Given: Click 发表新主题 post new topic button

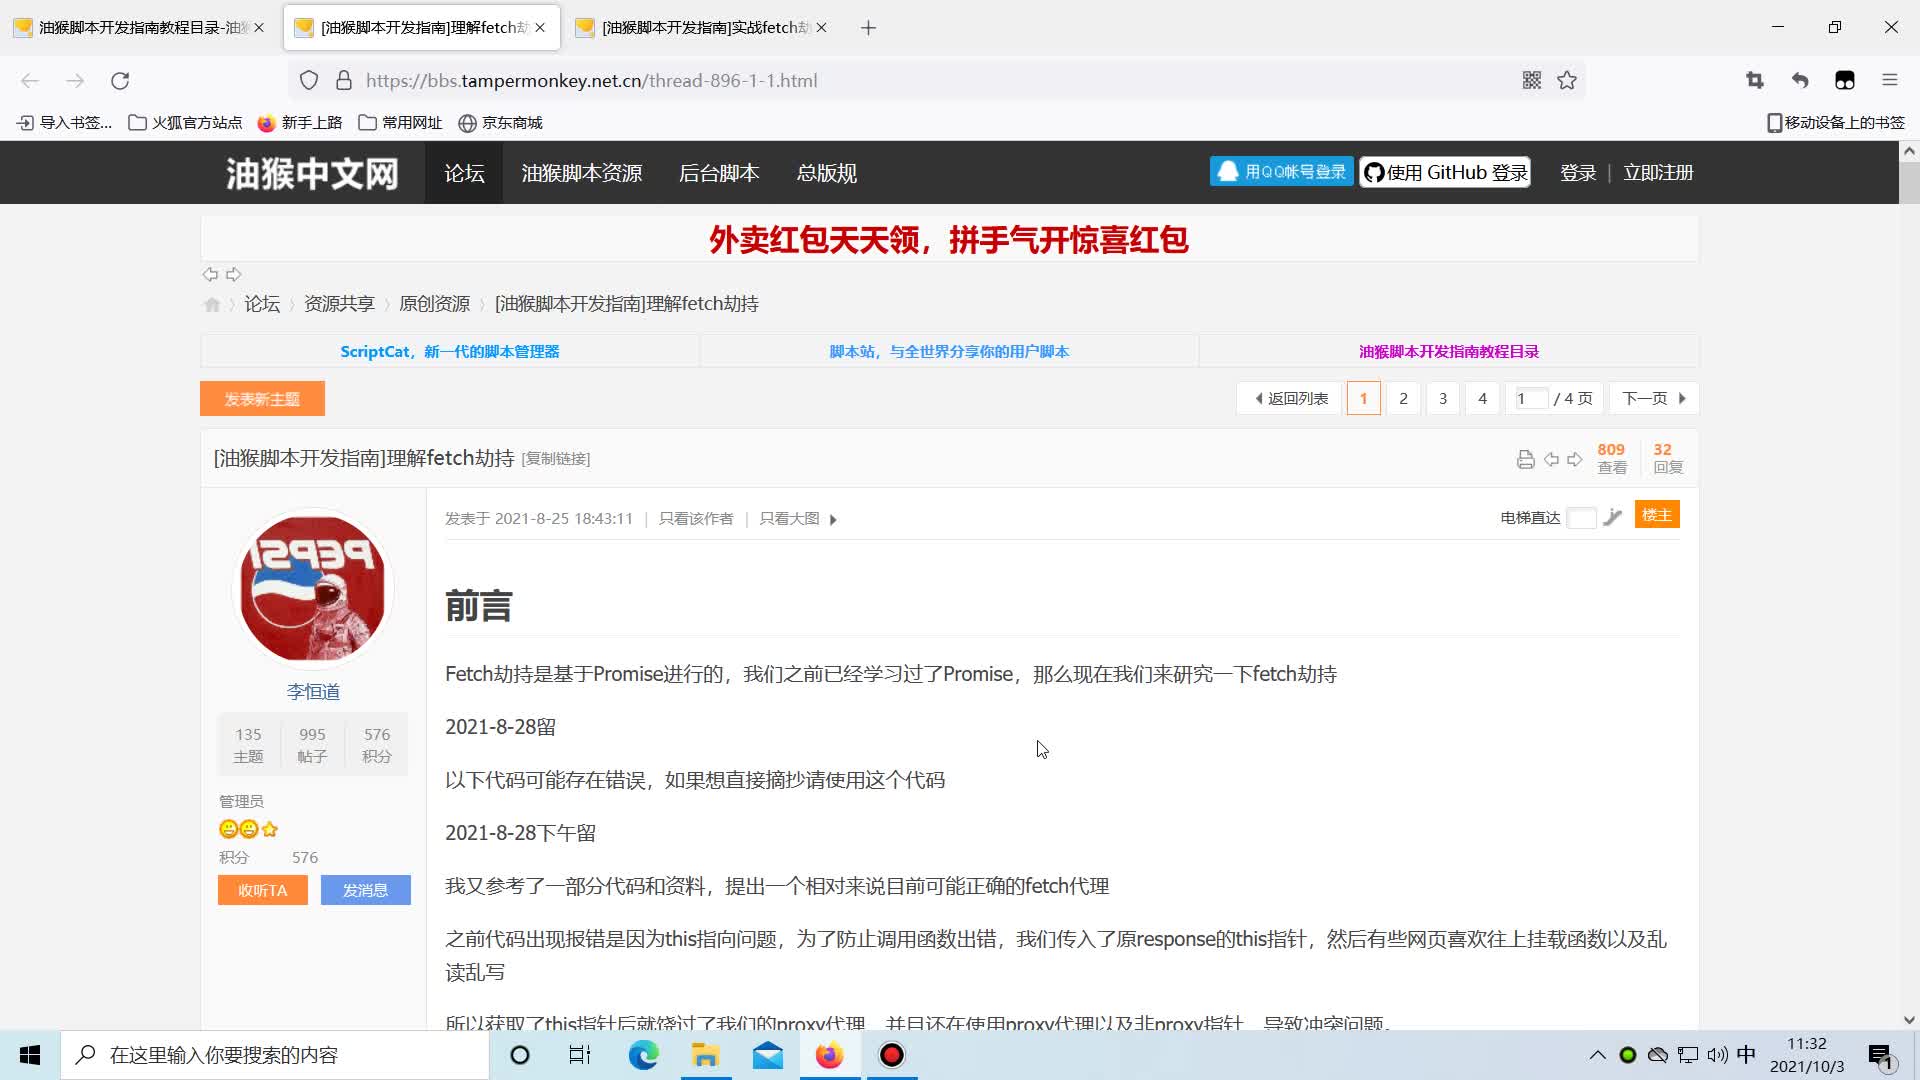Looking at the screenshot, I should pos(262,398).
